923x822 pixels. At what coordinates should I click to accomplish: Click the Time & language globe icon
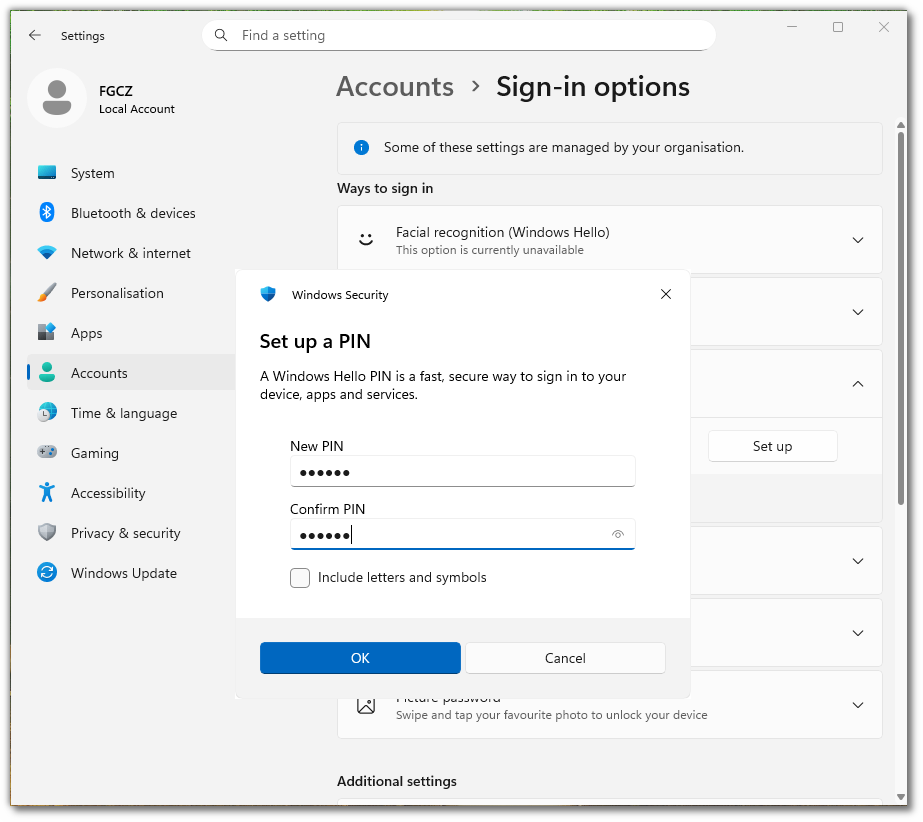(x=47, y=413)
